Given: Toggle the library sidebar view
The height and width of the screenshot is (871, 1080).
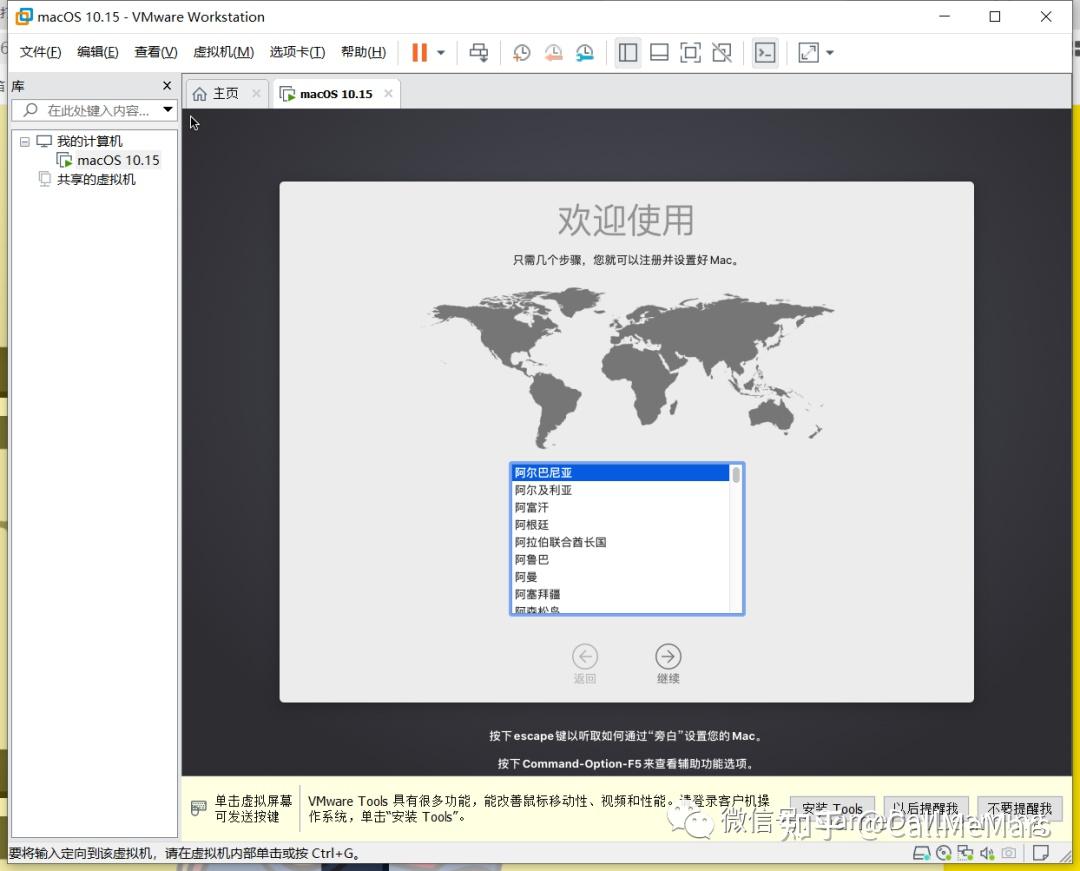Looking at the screenshot, I should 627,52.
